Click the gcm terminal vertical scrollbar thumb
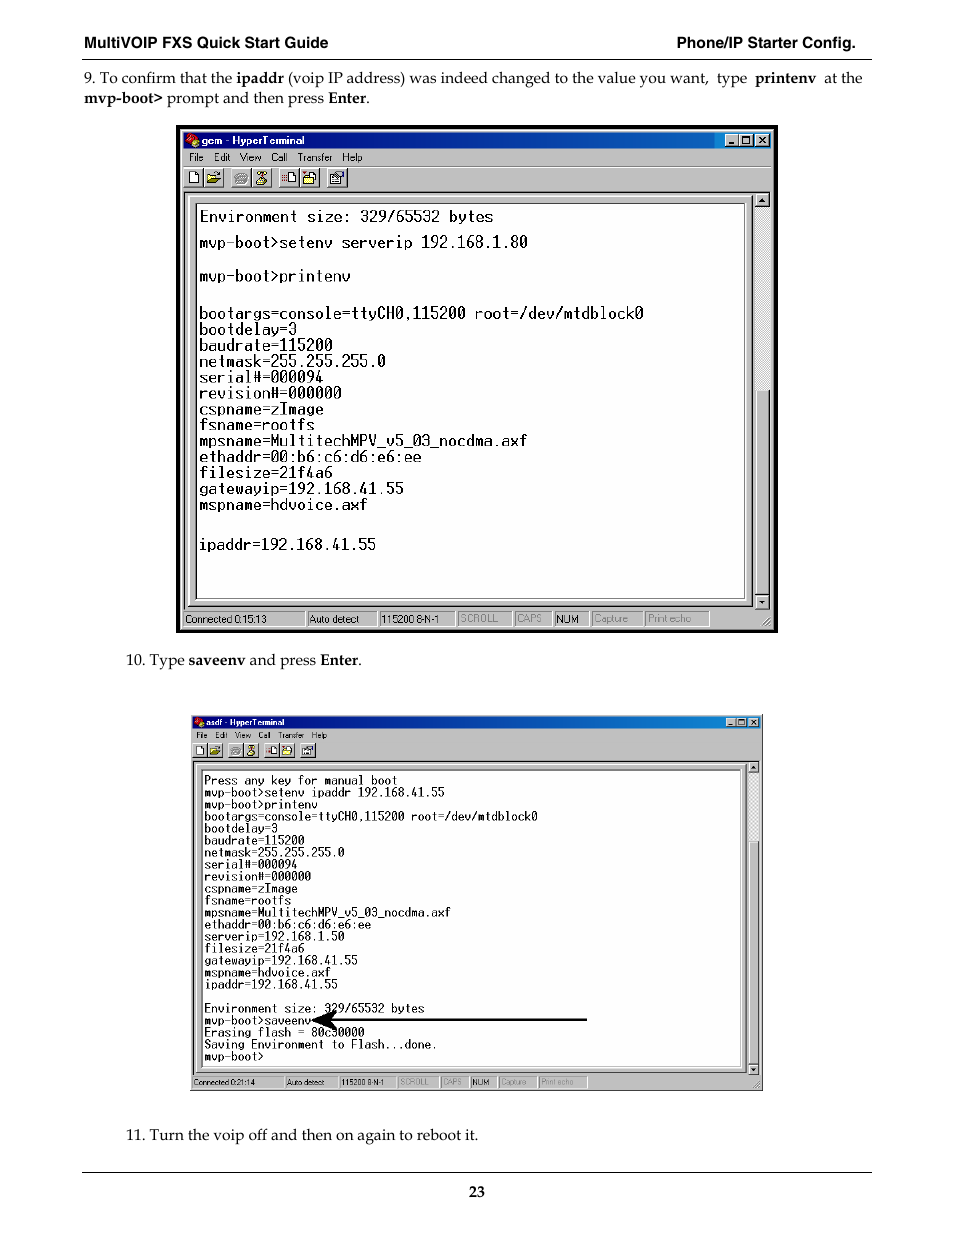 (762, 492)
